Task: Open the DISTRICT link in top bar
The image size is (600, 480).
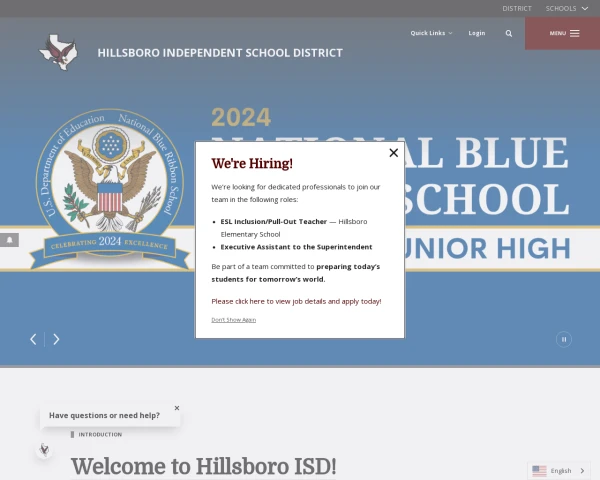Action: click(x=517, y=8)
